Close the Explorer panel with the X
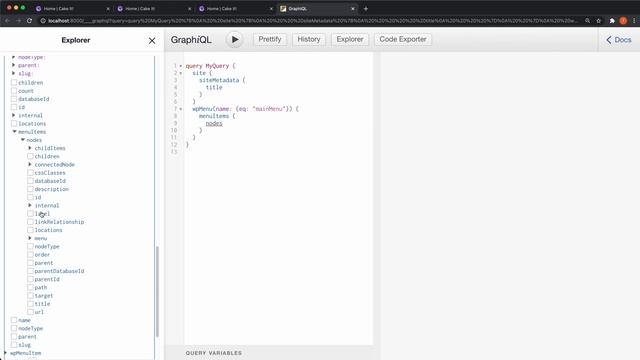640x360 pixels. point(152,41)
